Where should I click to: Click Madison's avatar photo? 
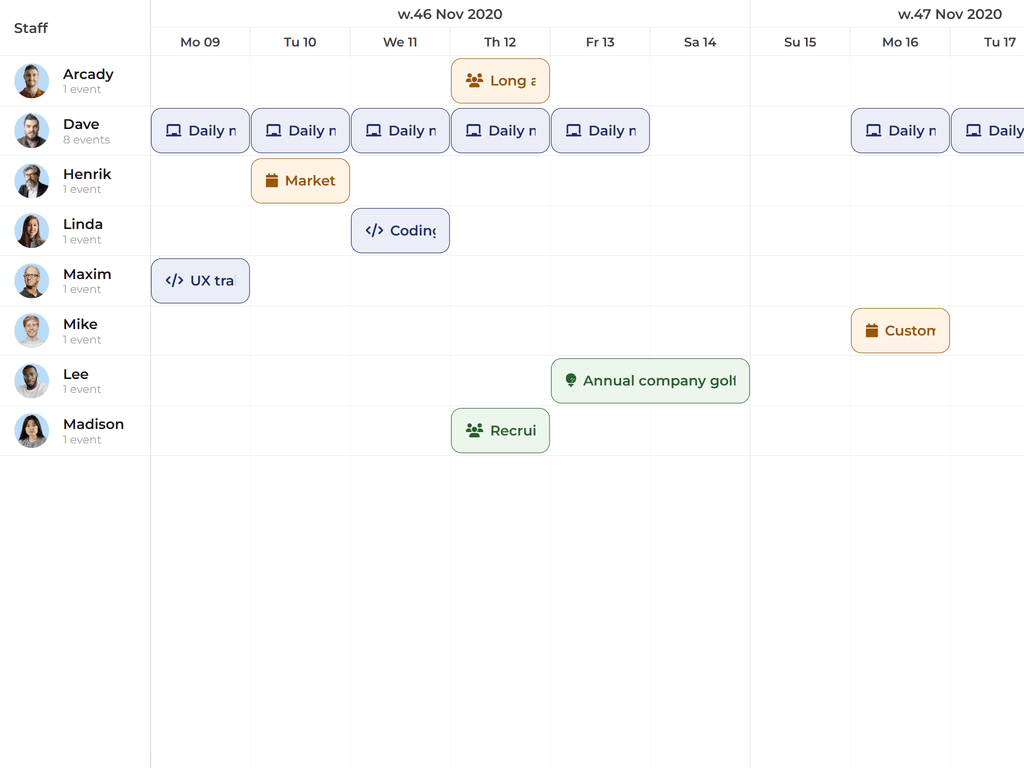click(x=32, y=431)
